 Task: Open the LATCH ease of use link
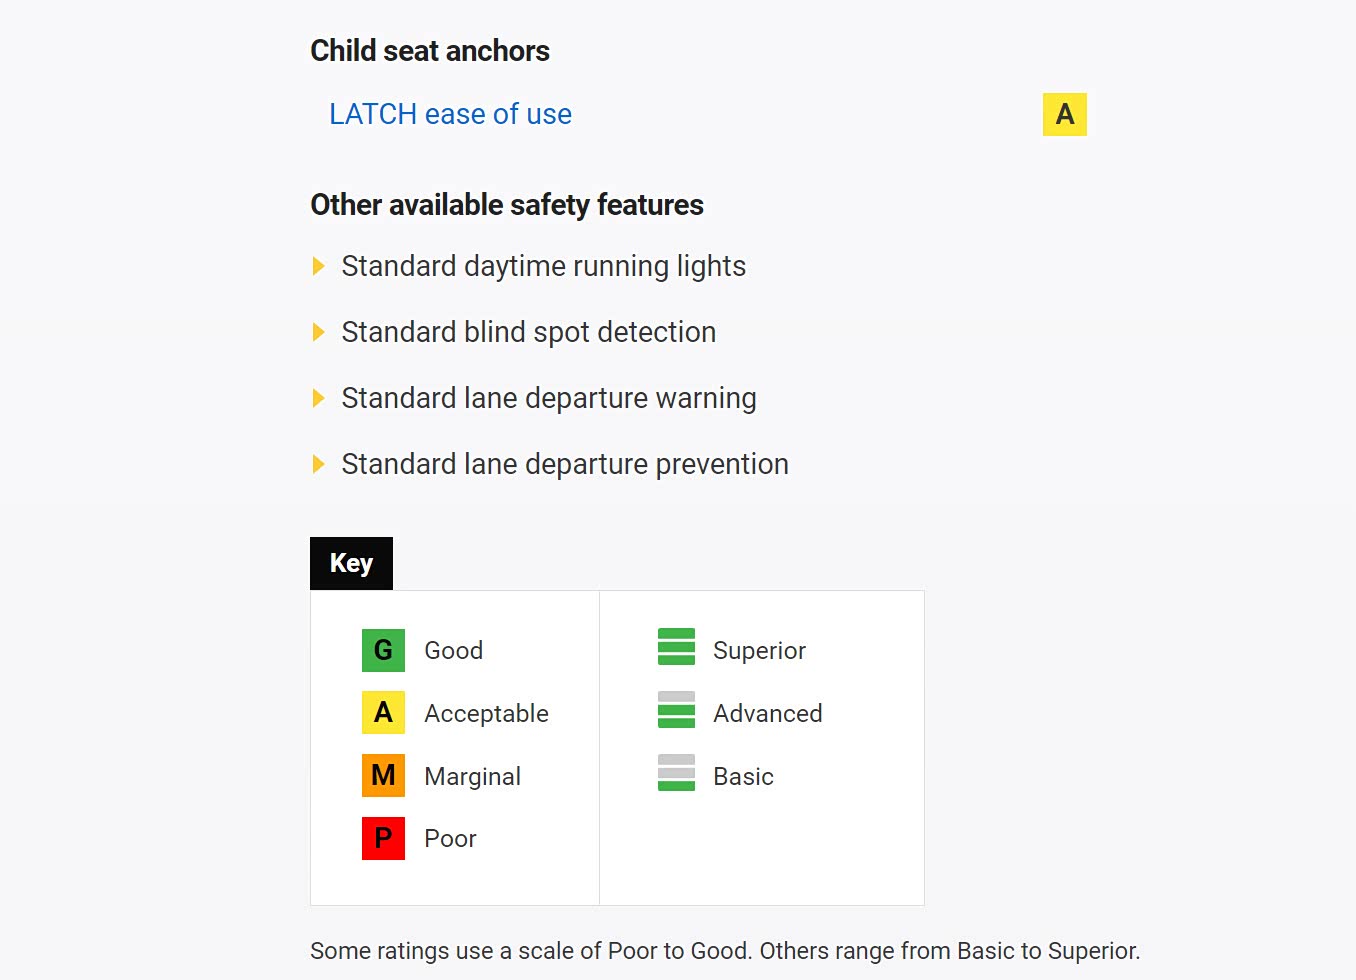pyautogui.click(x=450, y=114)
